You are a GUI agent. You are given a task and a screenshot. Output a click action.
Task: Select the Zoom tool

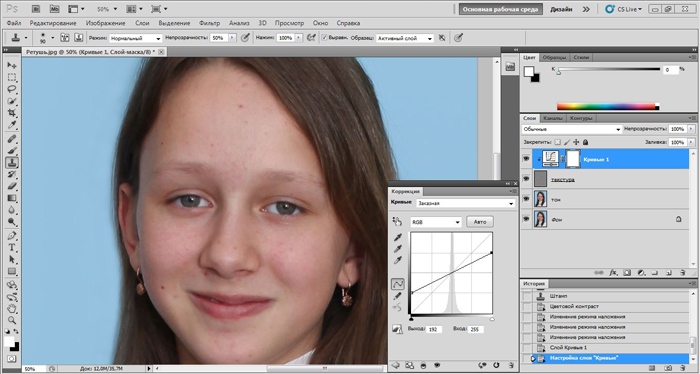pos(12,320)
